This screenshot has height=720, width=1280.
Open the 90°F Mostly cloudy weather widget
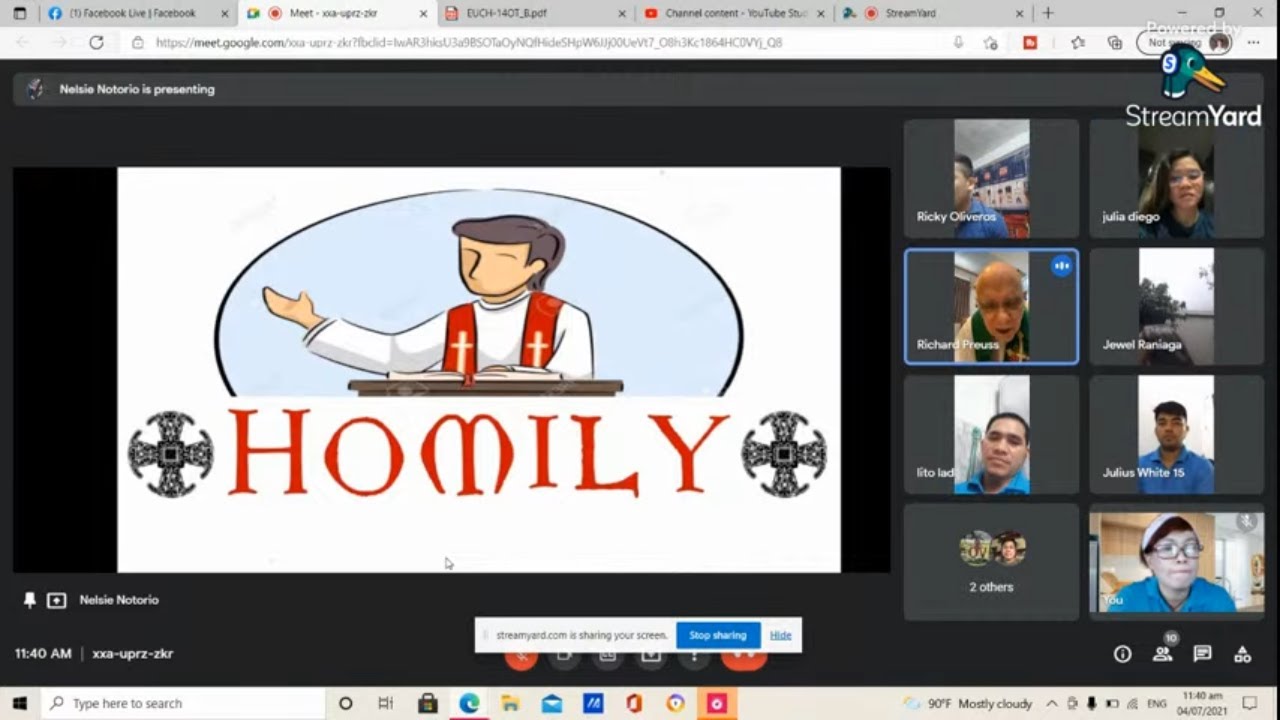pyautogui.click(x=968, y=703)
